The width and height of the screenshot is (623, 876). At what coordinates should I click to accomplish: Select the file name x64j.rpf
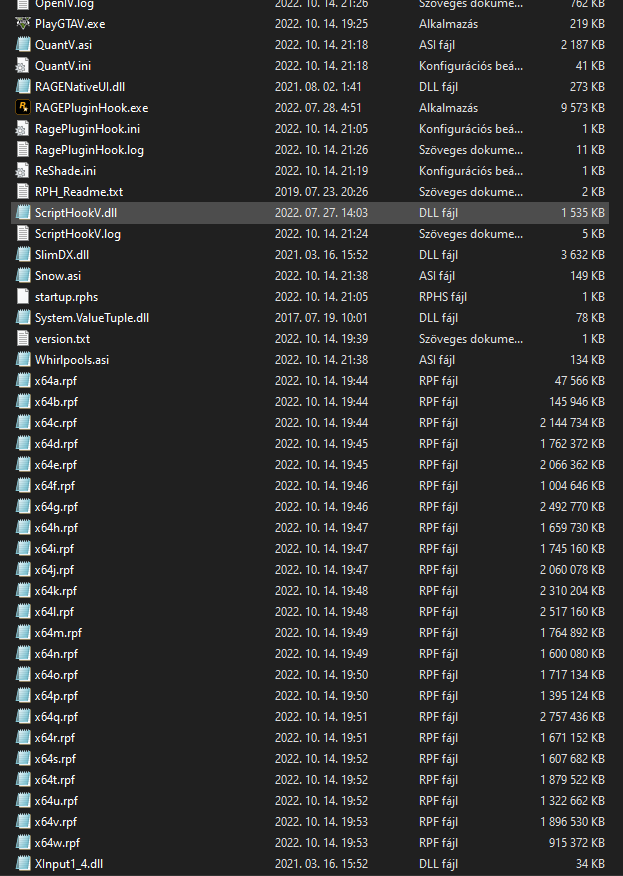point(54,570)
